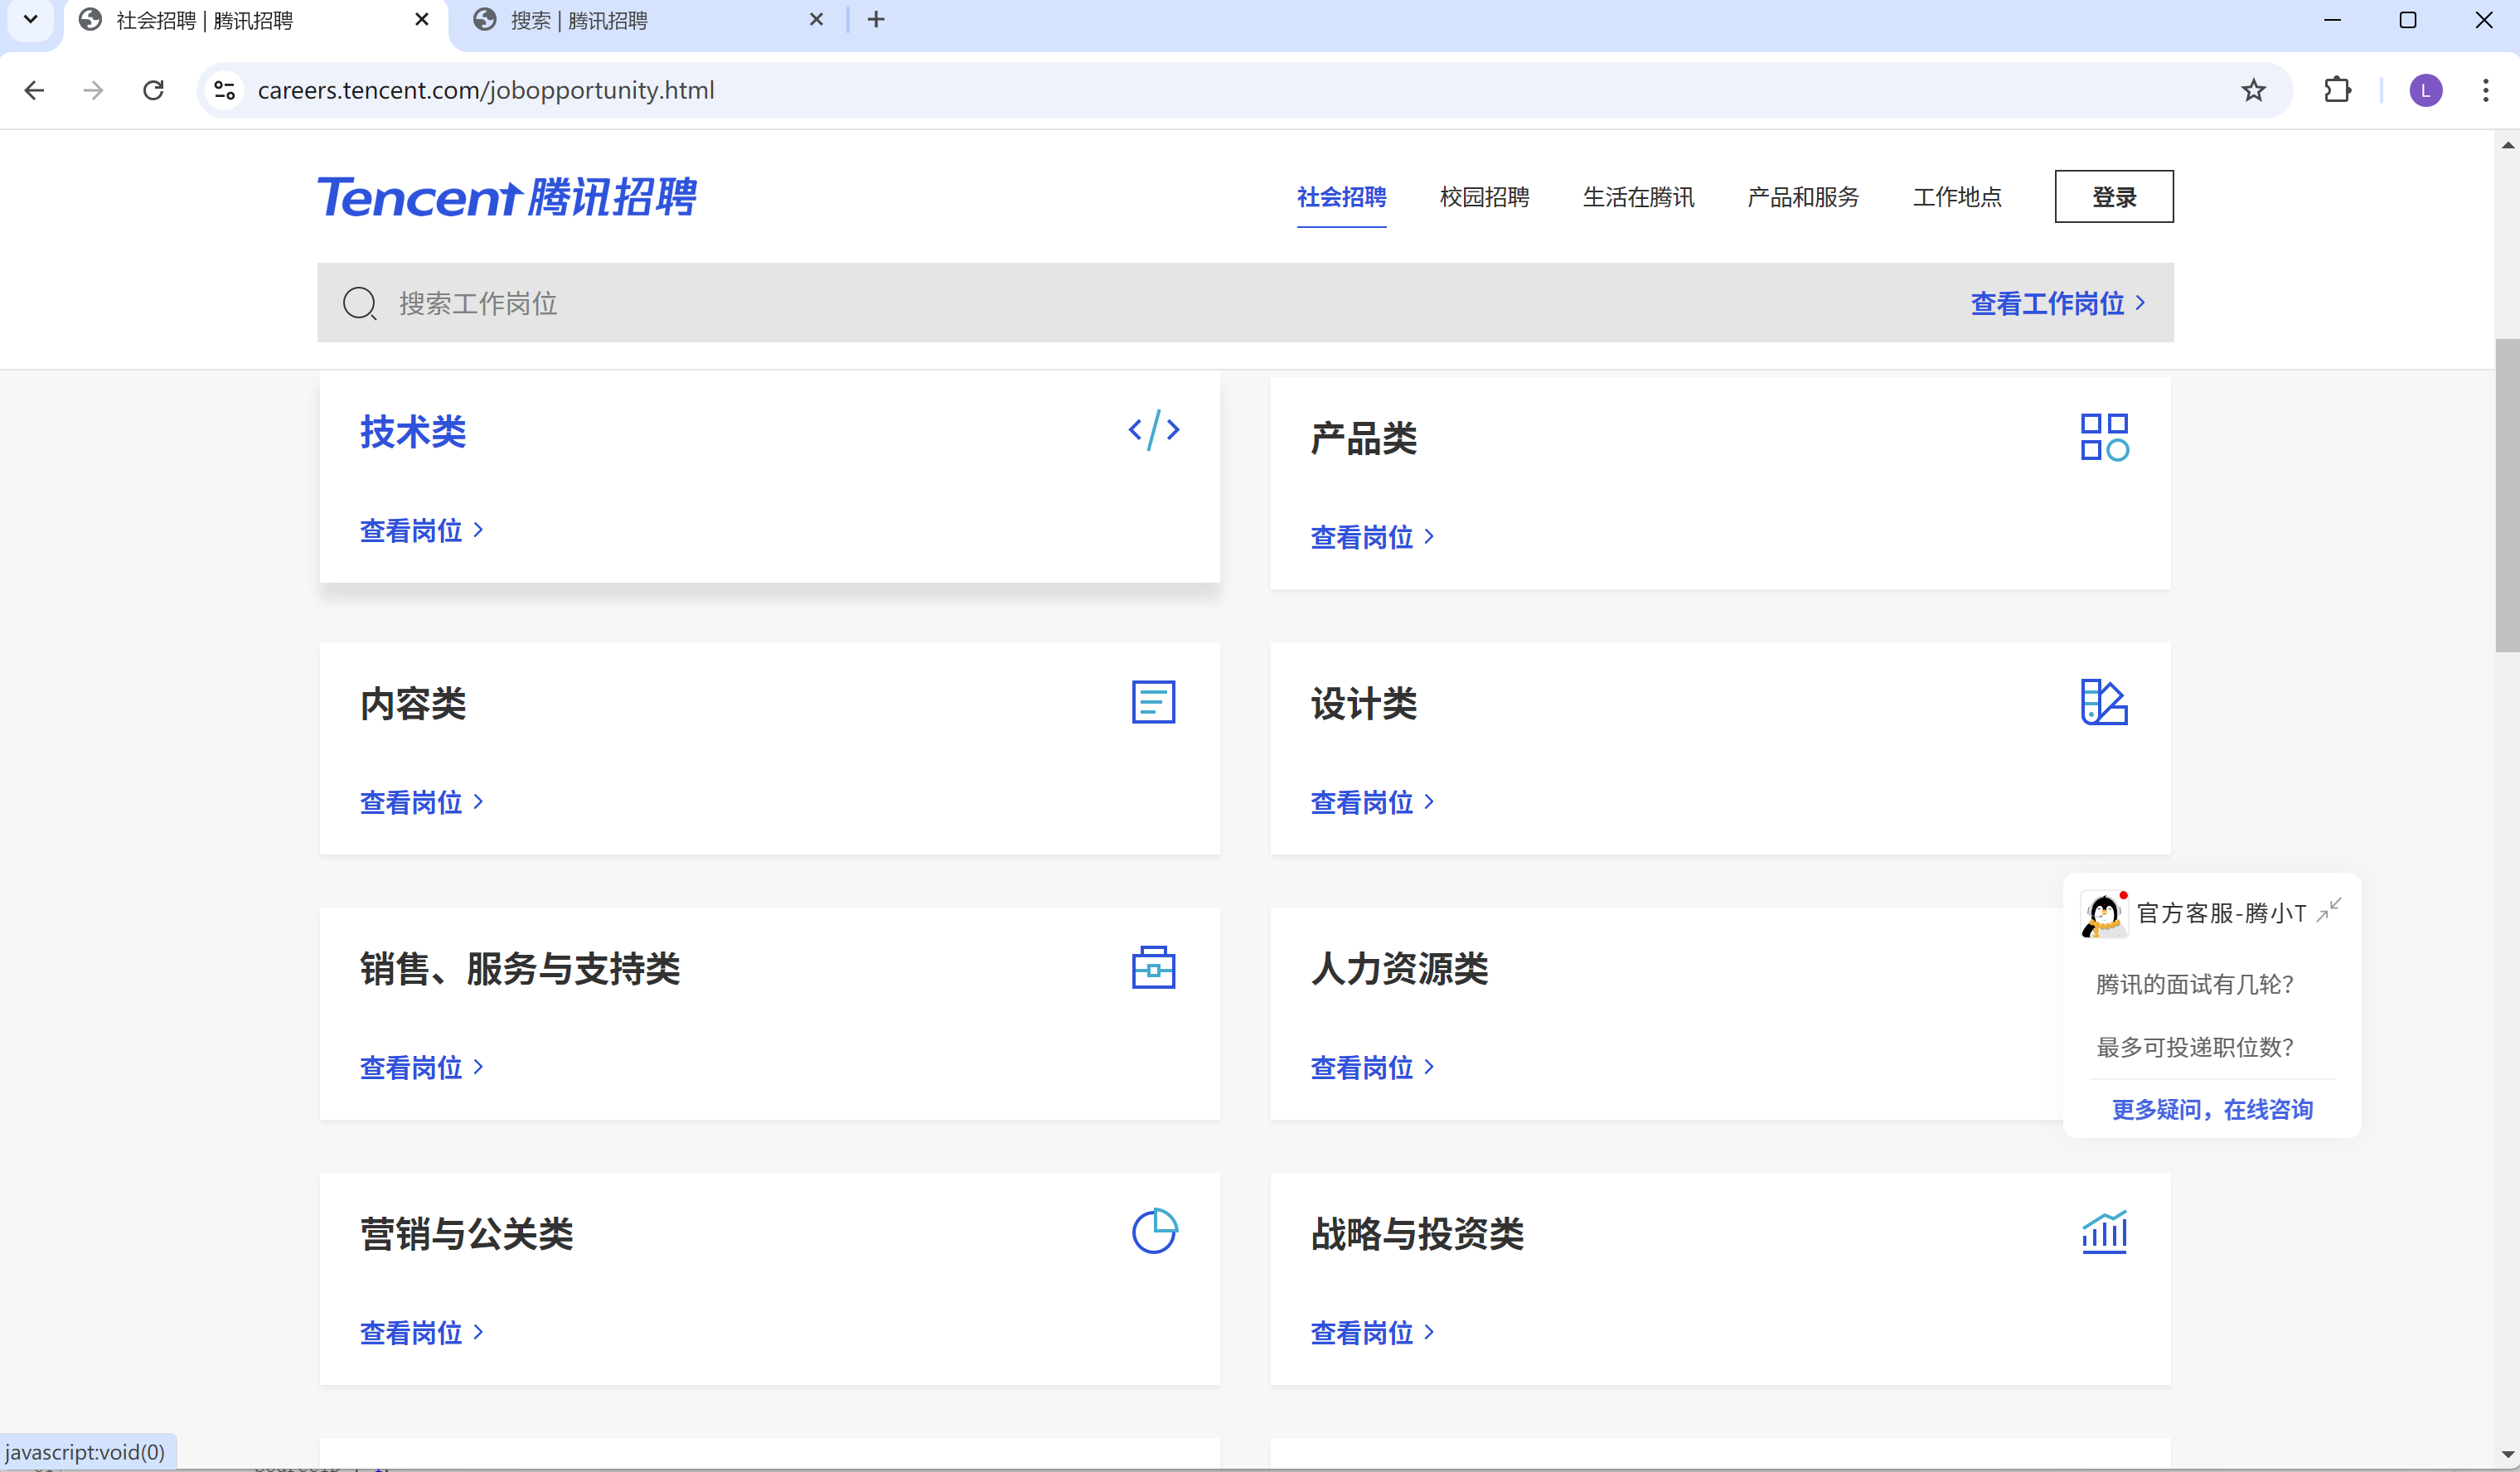
Task: Click the pen-ruler icon on 设计类 card
Action: 2104,702
